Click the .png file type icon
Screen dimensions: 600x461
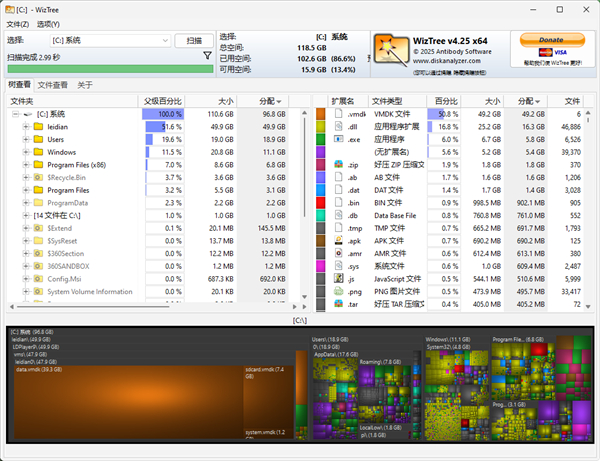pos(338,292)
